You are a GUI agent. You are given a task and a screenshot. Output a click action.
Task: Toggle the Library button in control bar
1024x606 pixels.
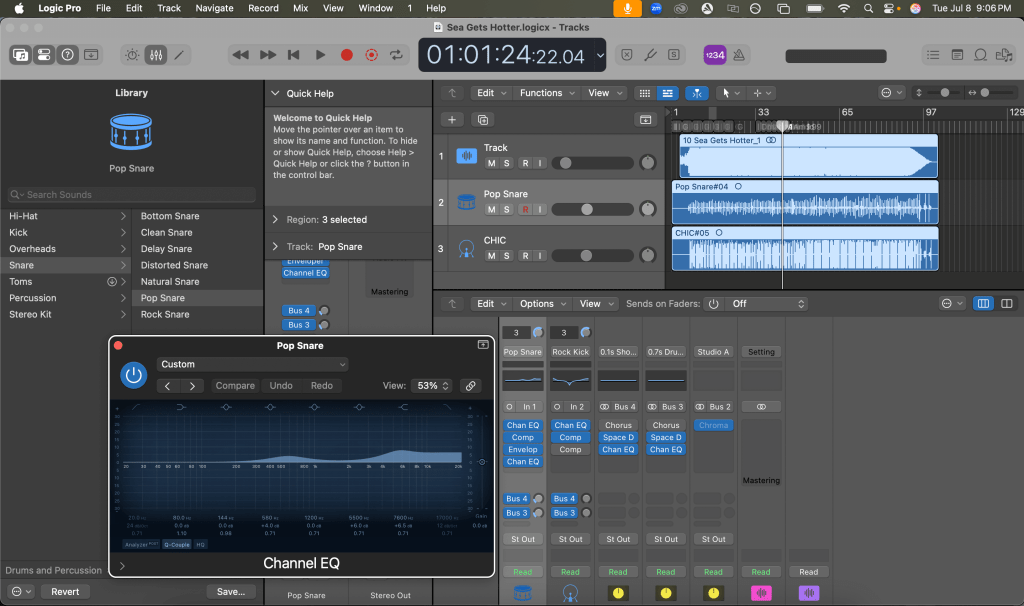(20, 55)
